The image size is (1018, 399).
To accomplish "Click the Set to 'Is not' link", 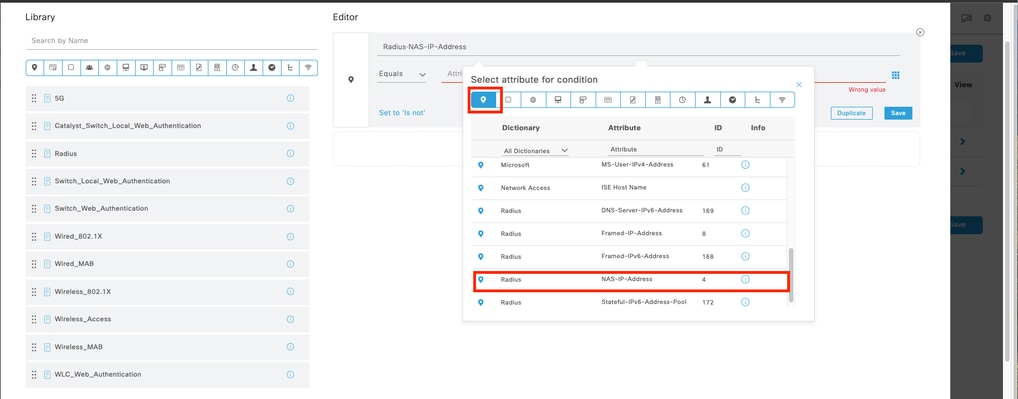I will (403, 113).
